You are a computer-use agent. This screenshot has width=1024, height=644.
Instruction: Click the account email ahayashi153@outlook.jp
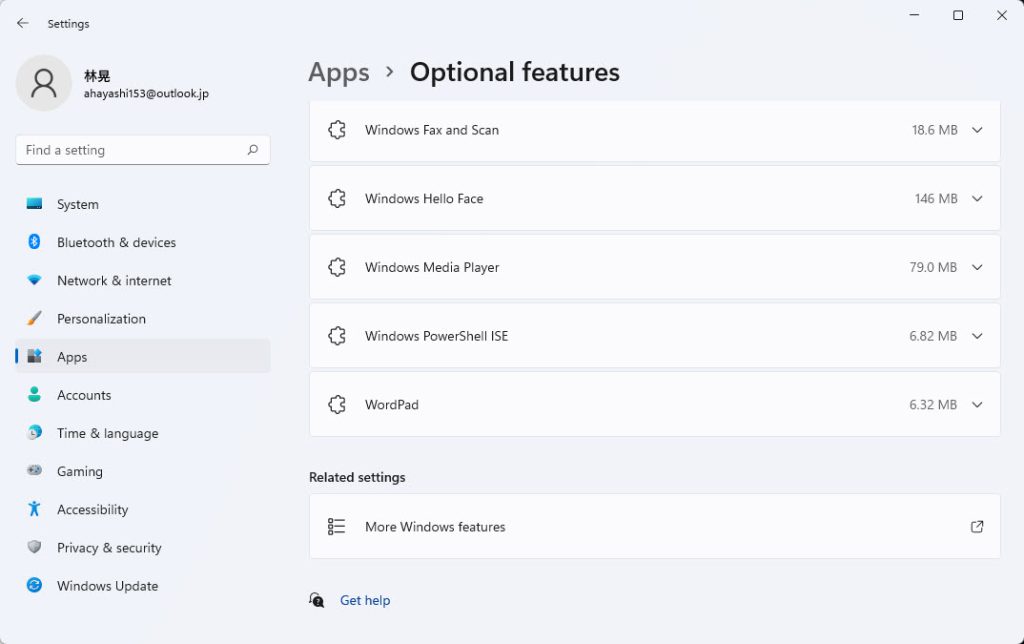coord(146,93)
